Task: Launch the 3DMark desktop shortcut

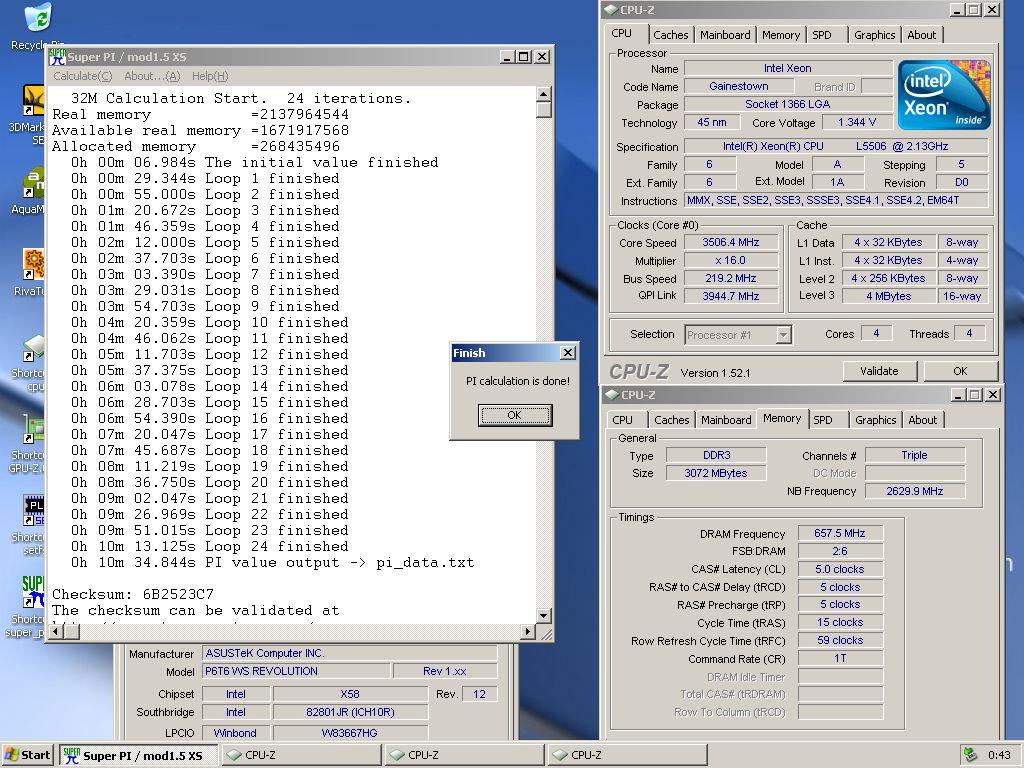Action: coord(33,100)
